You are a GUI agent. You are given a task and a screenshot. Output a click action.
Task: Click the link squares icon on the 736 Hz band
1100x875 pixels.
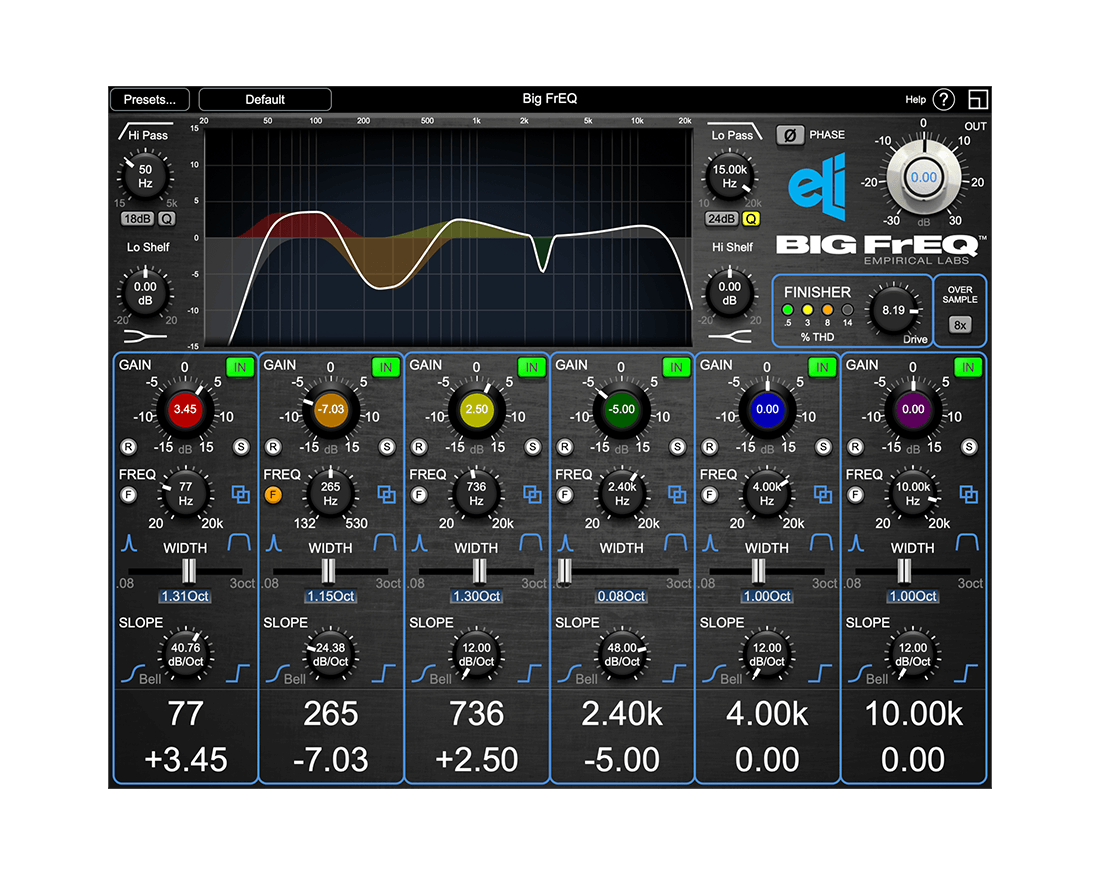(x=532, y=495)
